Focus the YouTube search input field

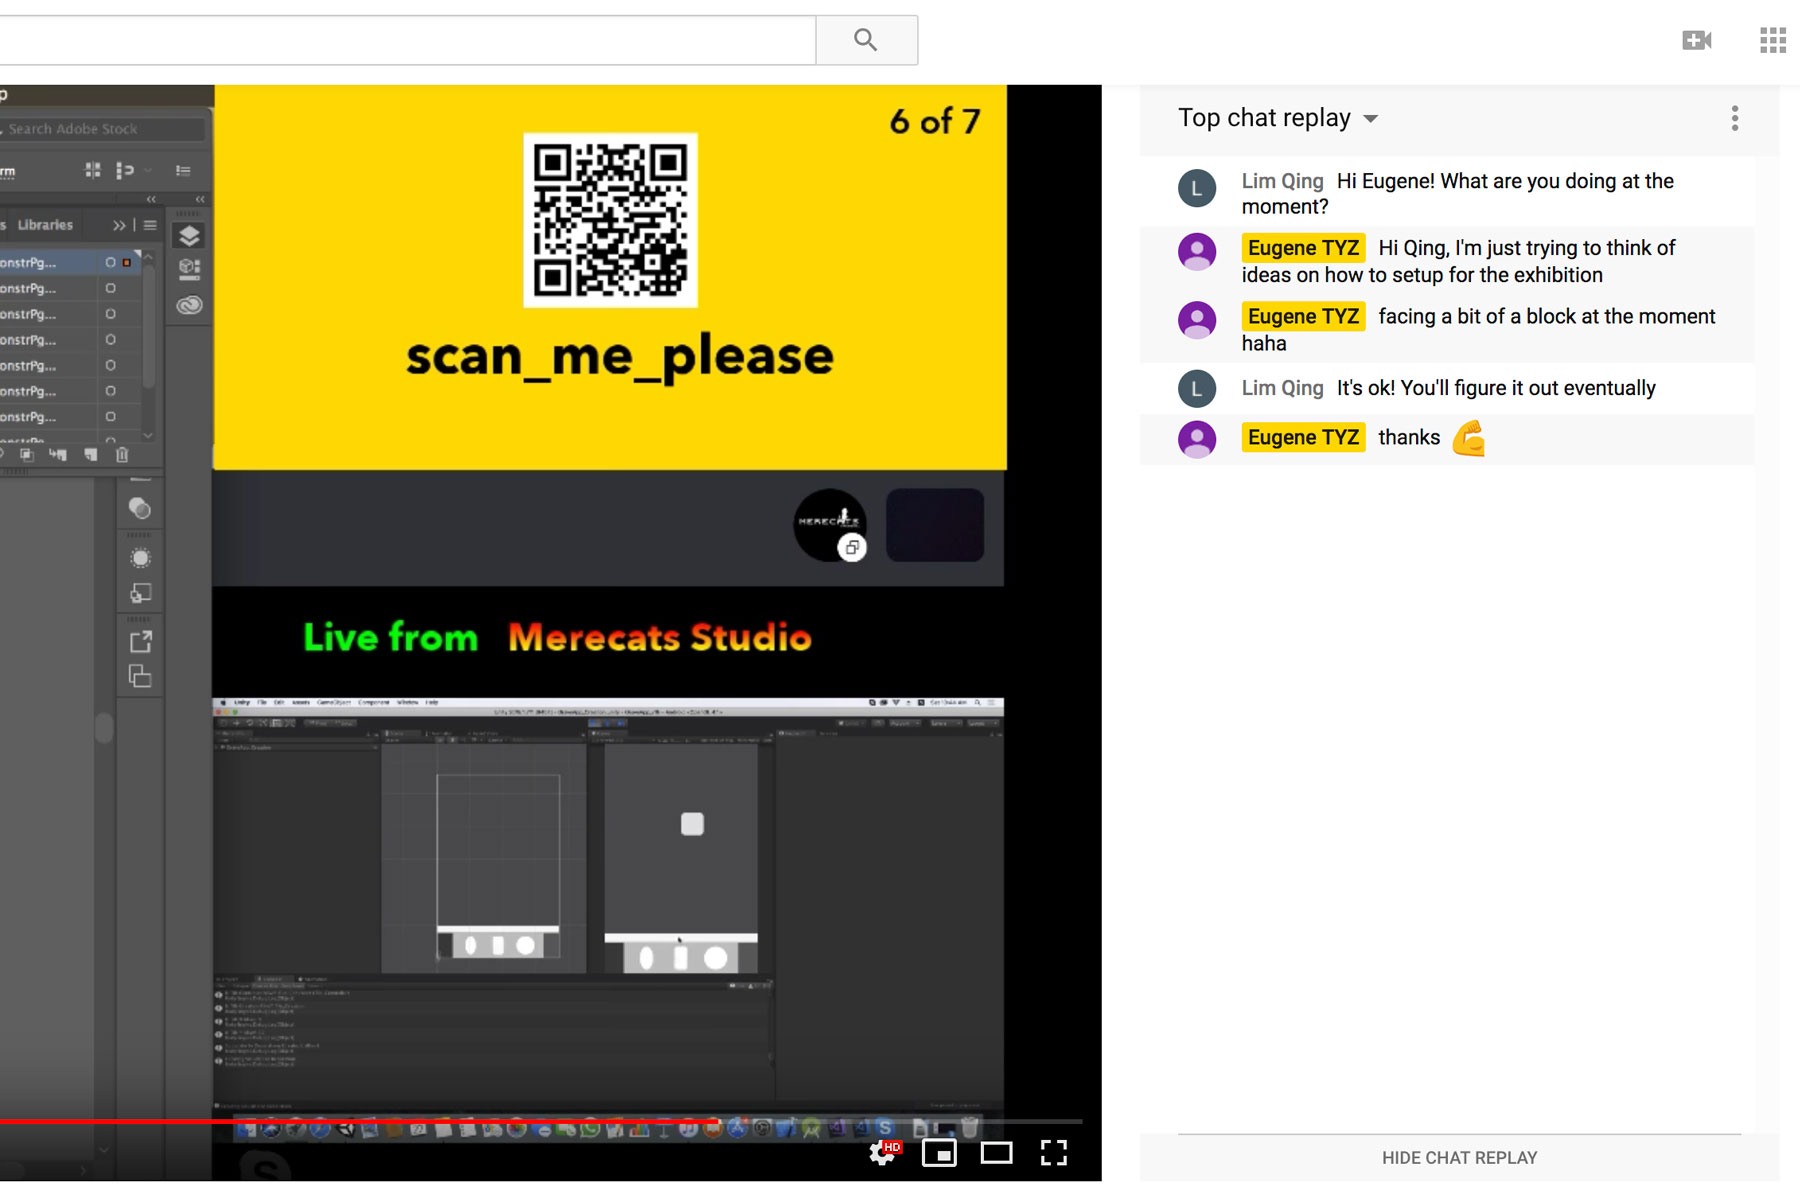[x=407, y=40]
